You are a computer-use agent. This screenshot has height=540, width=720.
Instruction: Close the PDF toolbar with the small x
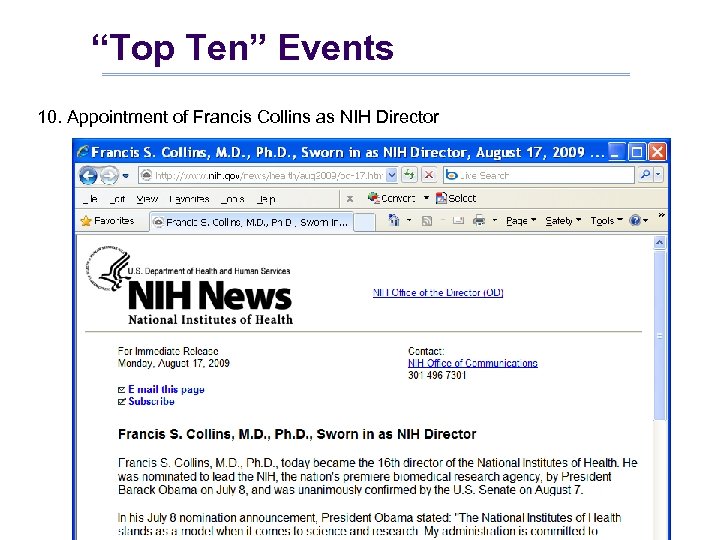point(350,199)
